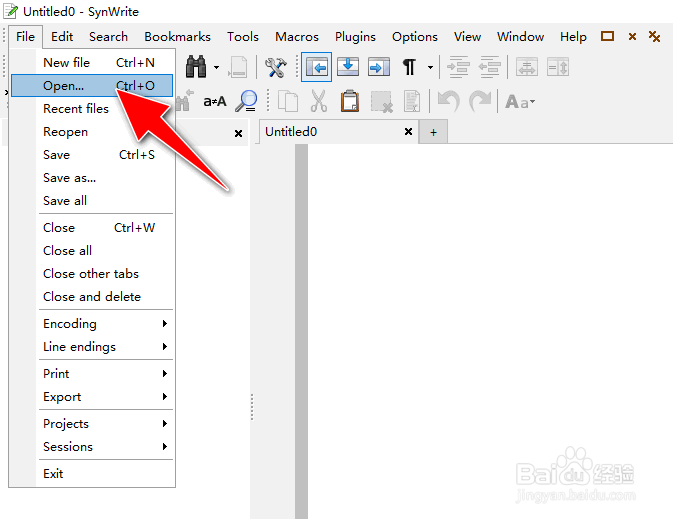Click the single orange close X icon

[x=632, y=36]
